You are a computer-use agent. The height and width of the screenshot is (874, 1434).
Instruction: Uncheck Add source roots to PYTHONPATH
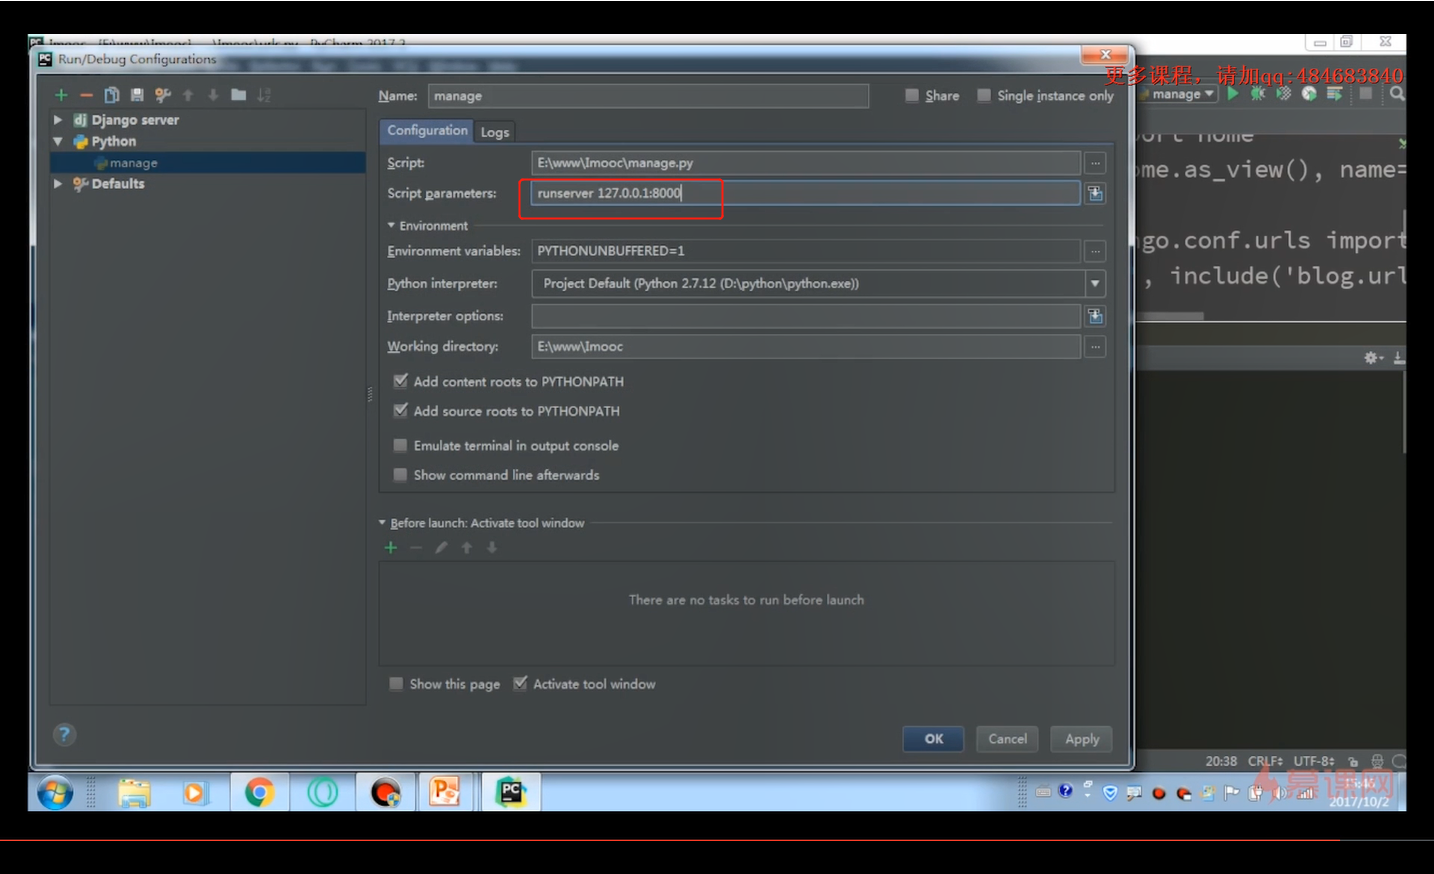(x=401, y=410)
